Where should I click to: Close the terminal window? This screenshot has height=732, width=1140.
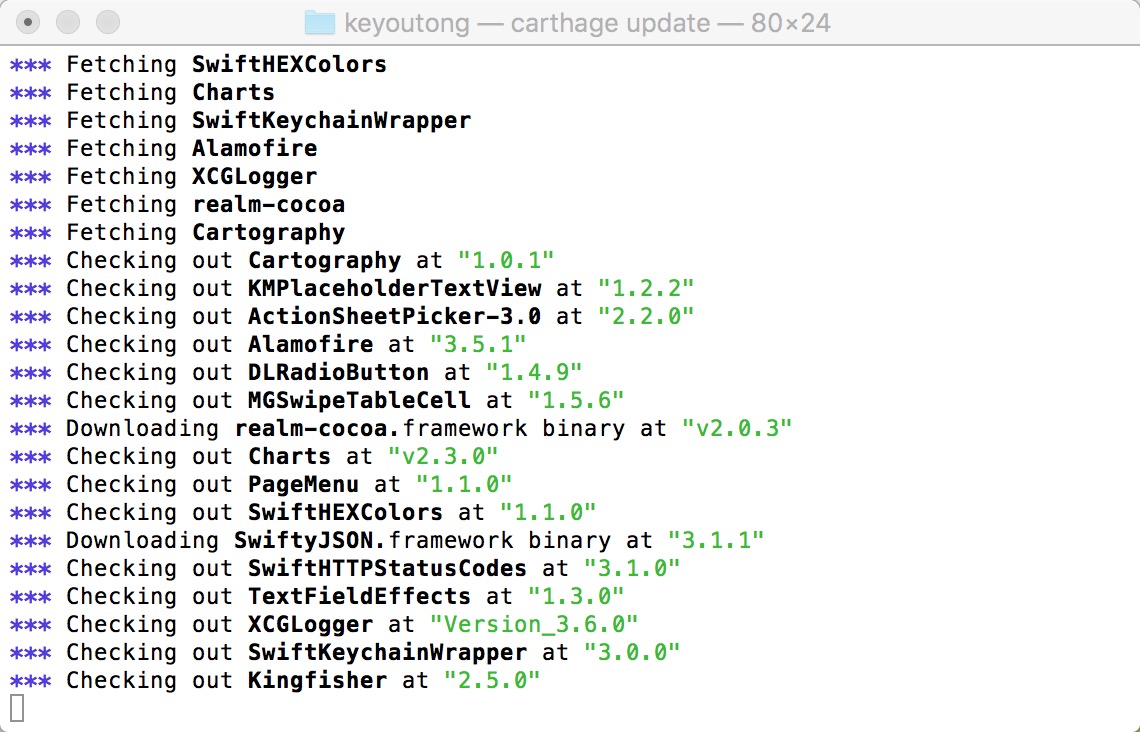pos(29,21)
